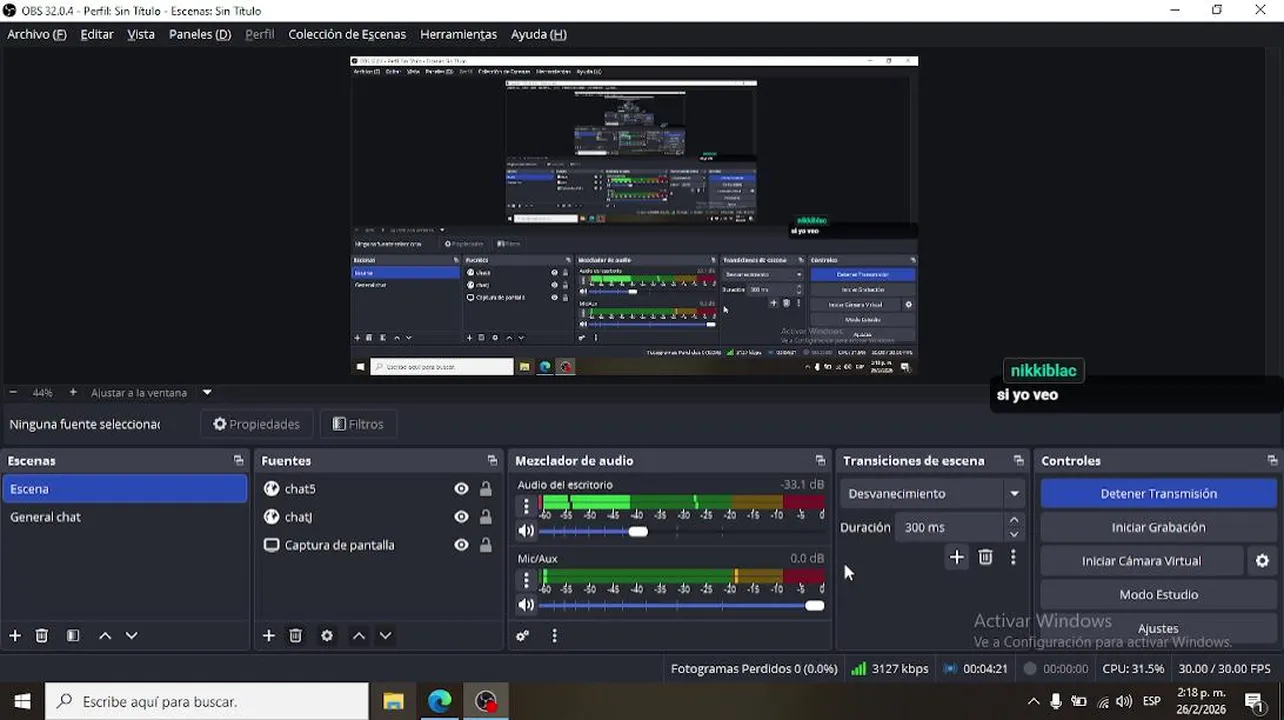Toggle lock on Captura de pantalla source

[485, 545]
